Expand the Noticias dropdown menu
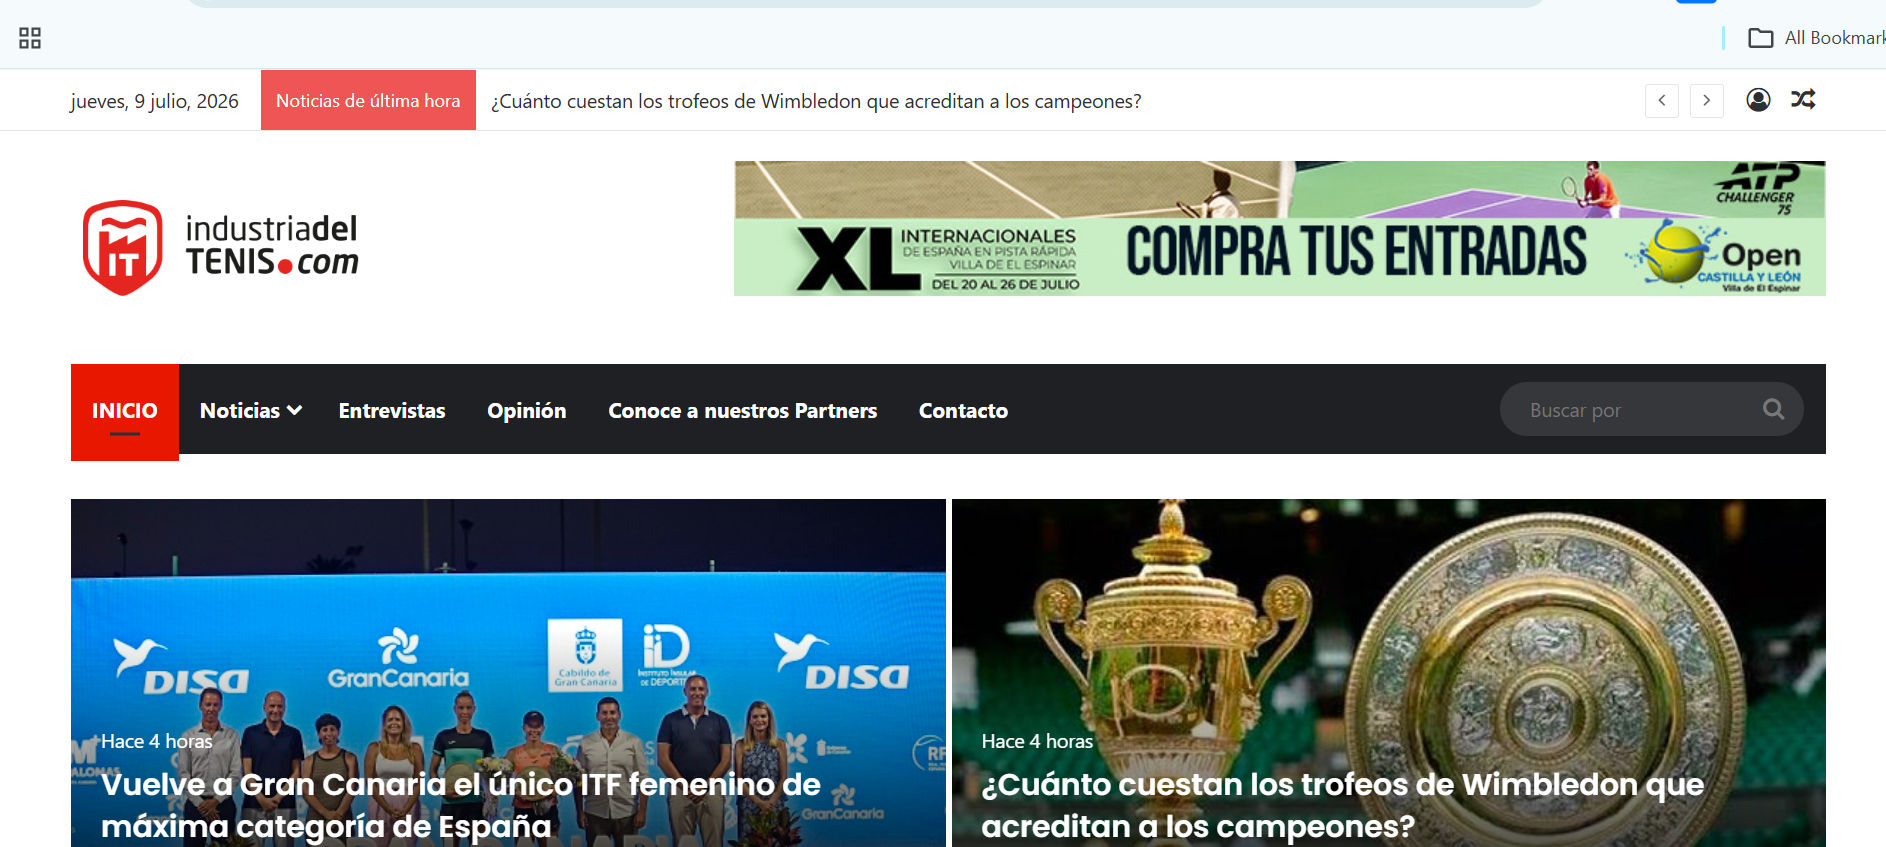 point(250,410)
